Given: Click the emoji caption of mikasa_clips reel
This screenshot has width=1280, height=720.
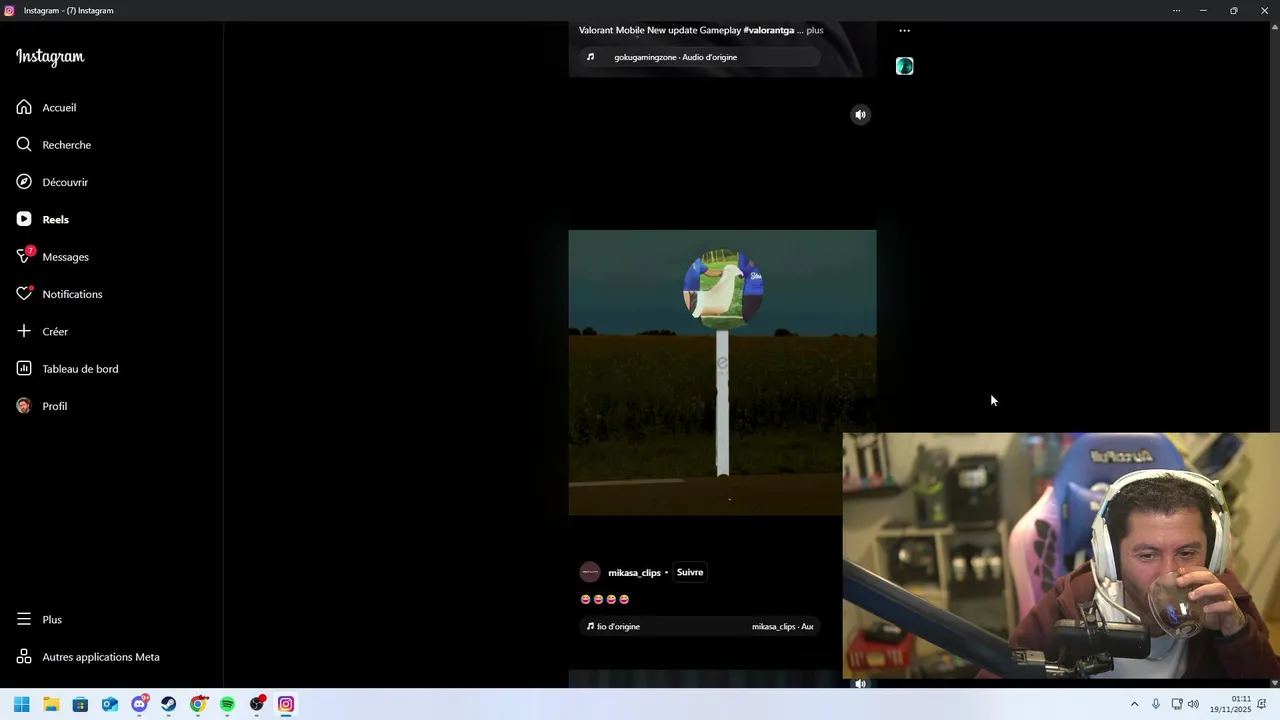Looking at the screenshot, I should tap(605, 599).
